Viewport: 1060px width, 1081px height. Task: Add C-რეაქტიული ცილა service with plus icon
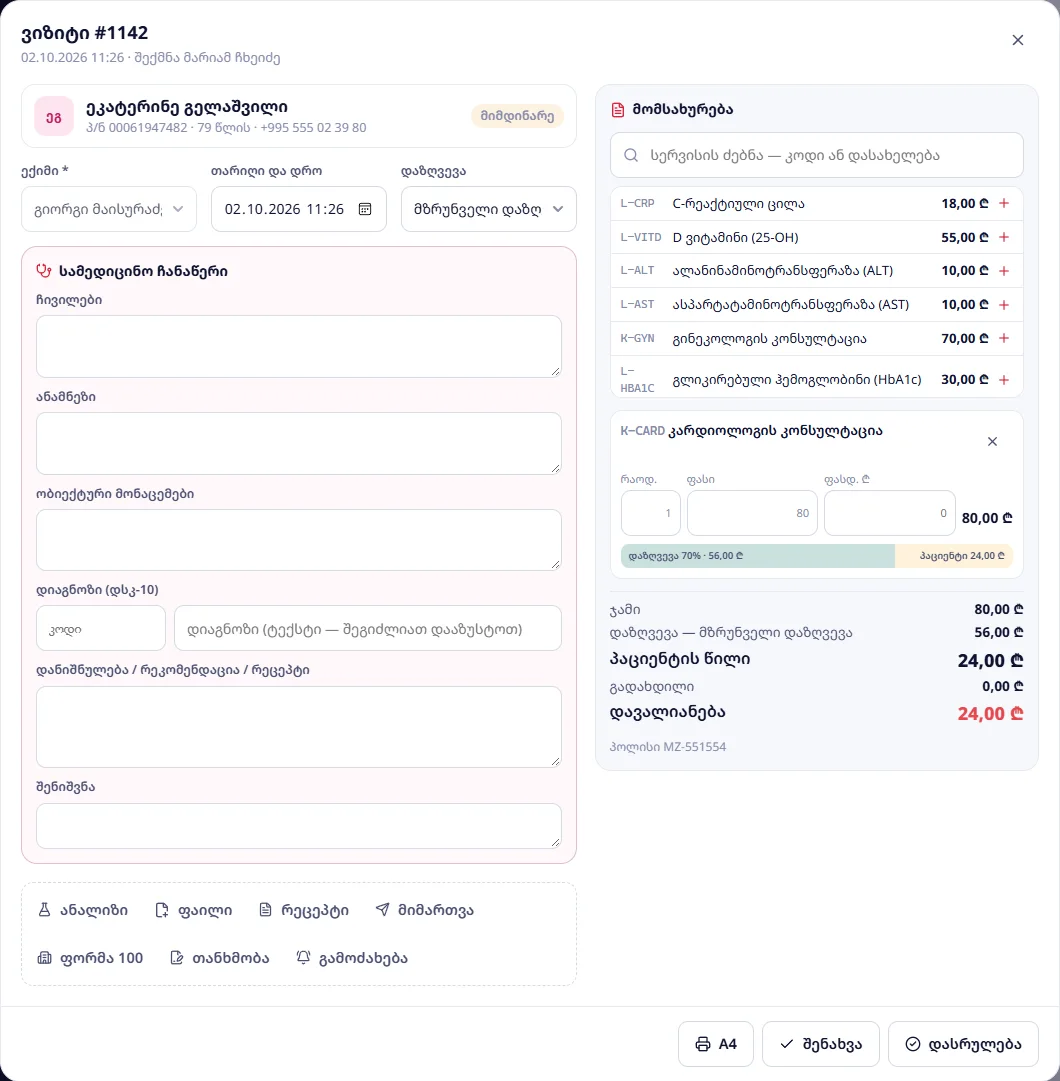click(x=1003, y=203)
